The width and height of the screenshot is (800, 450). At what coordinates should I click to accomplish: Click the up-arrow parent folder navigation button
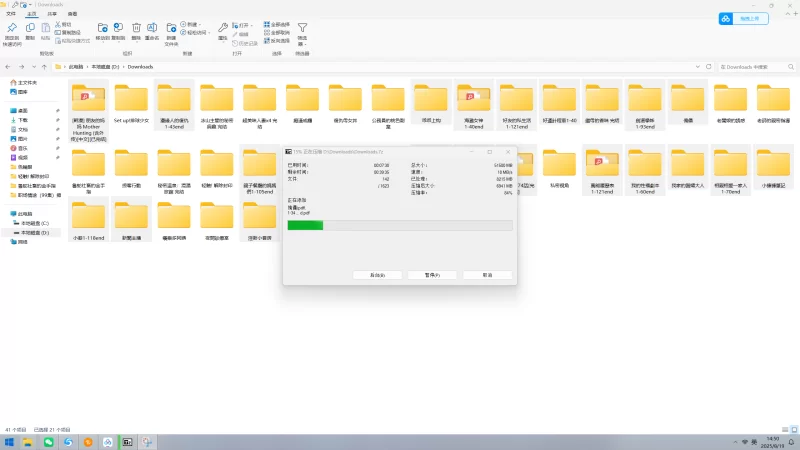[44, 66]
